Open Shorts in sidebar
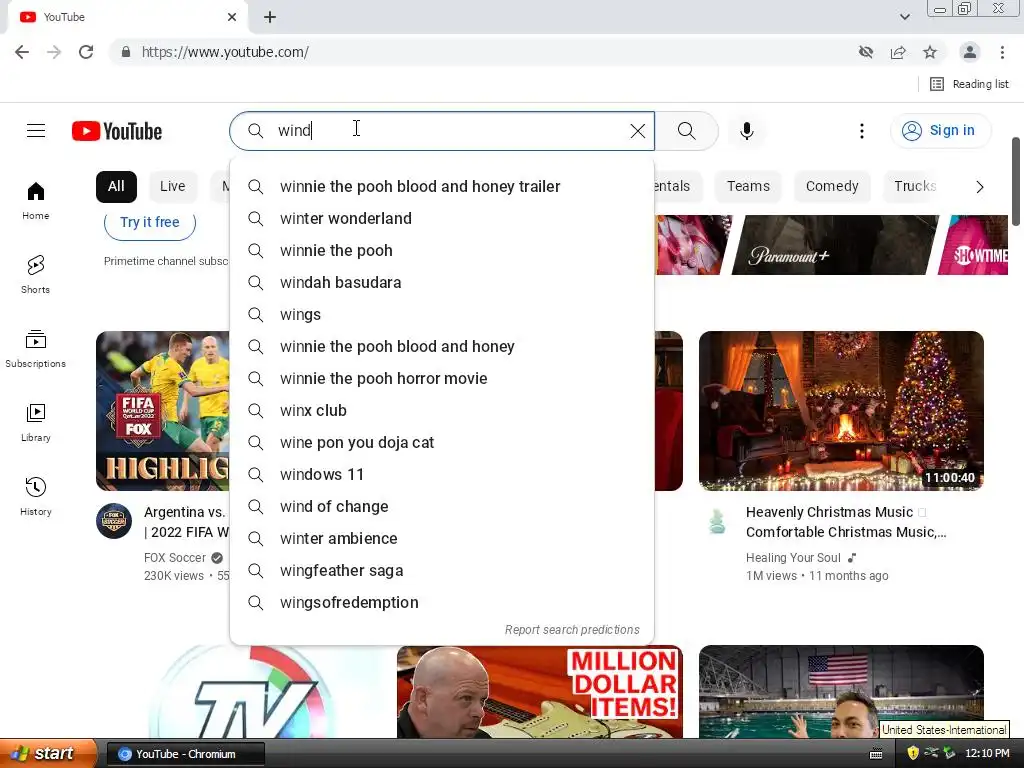Screen dimensions: 1024x768 (36, 274)
